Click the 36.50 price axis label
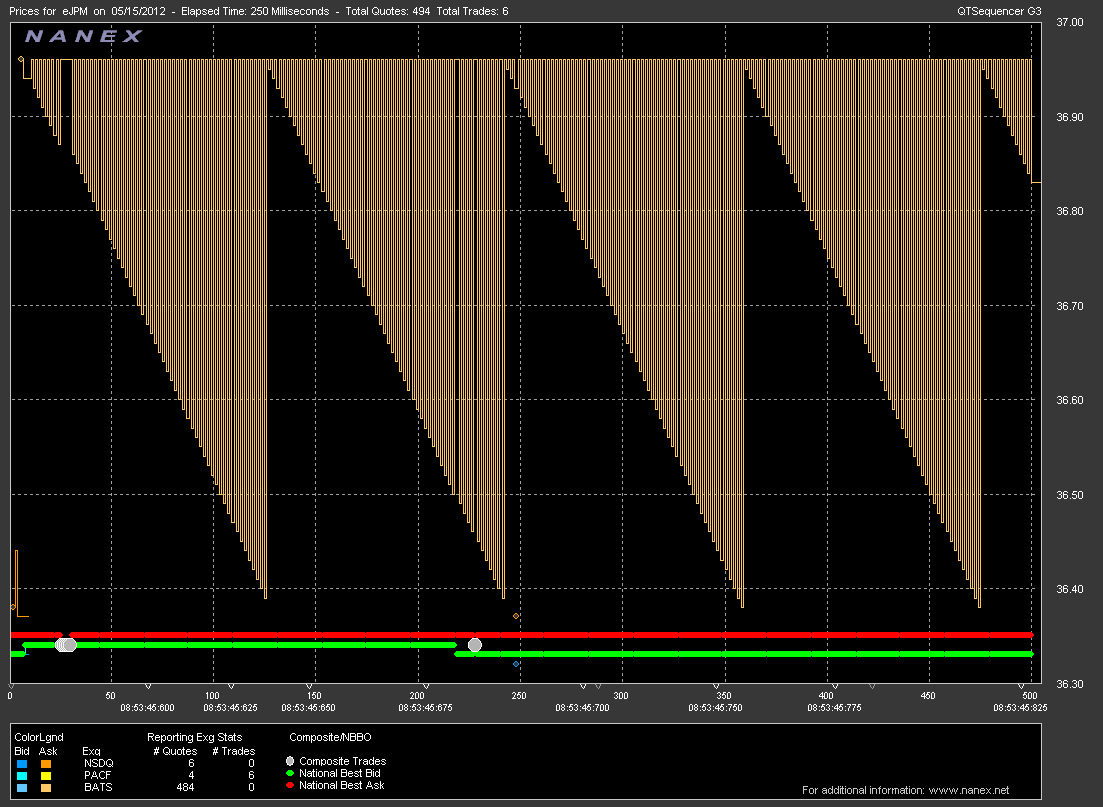 click(x=1070, y=495)
